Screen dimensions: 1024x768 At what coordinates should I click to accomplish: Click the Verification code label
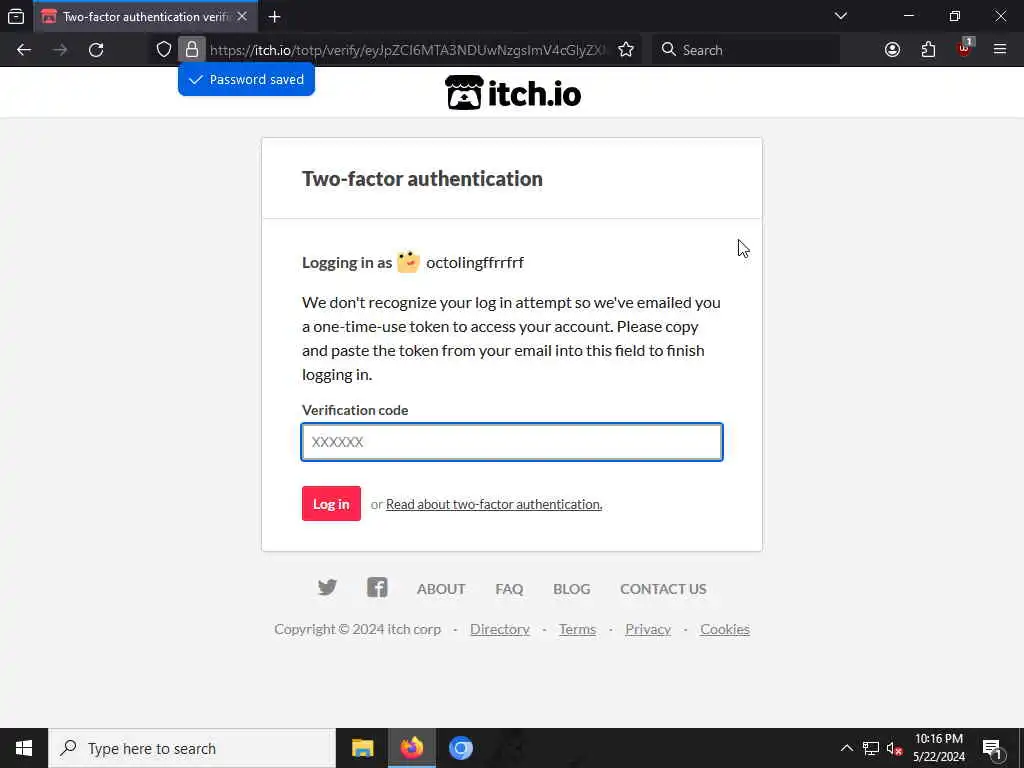(355, 410)
